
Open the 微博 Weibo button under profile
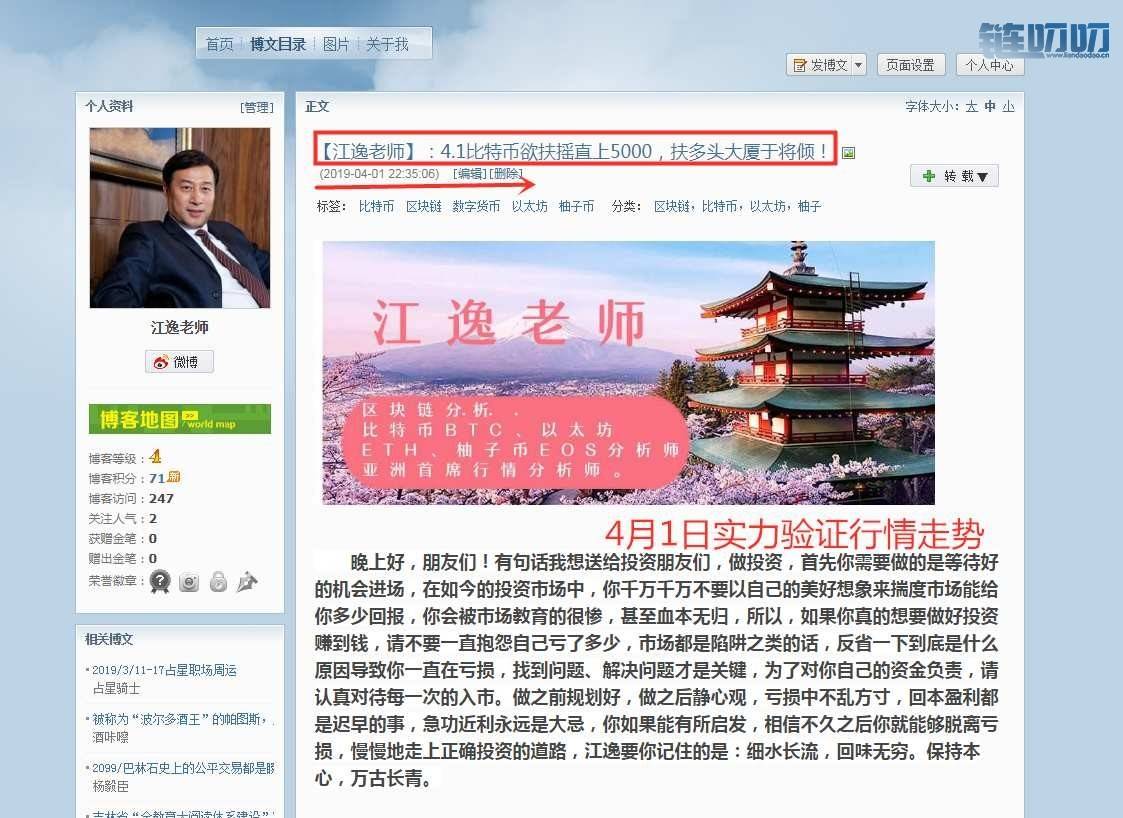pos(179,362)
